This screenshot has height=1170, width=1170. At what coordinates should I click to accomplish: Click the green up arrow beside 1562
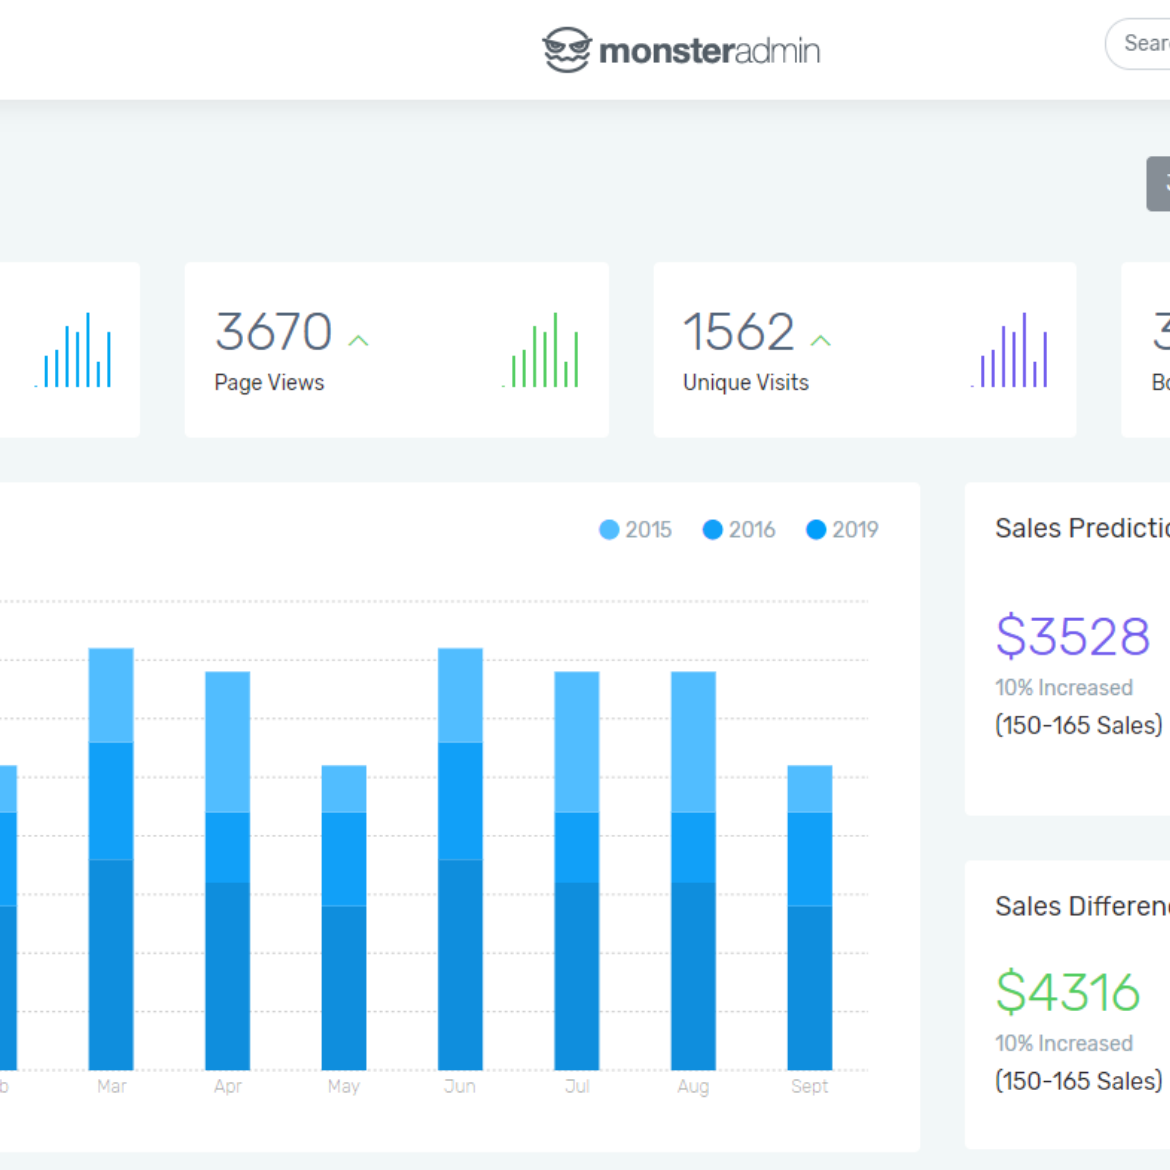coord(821,340)
